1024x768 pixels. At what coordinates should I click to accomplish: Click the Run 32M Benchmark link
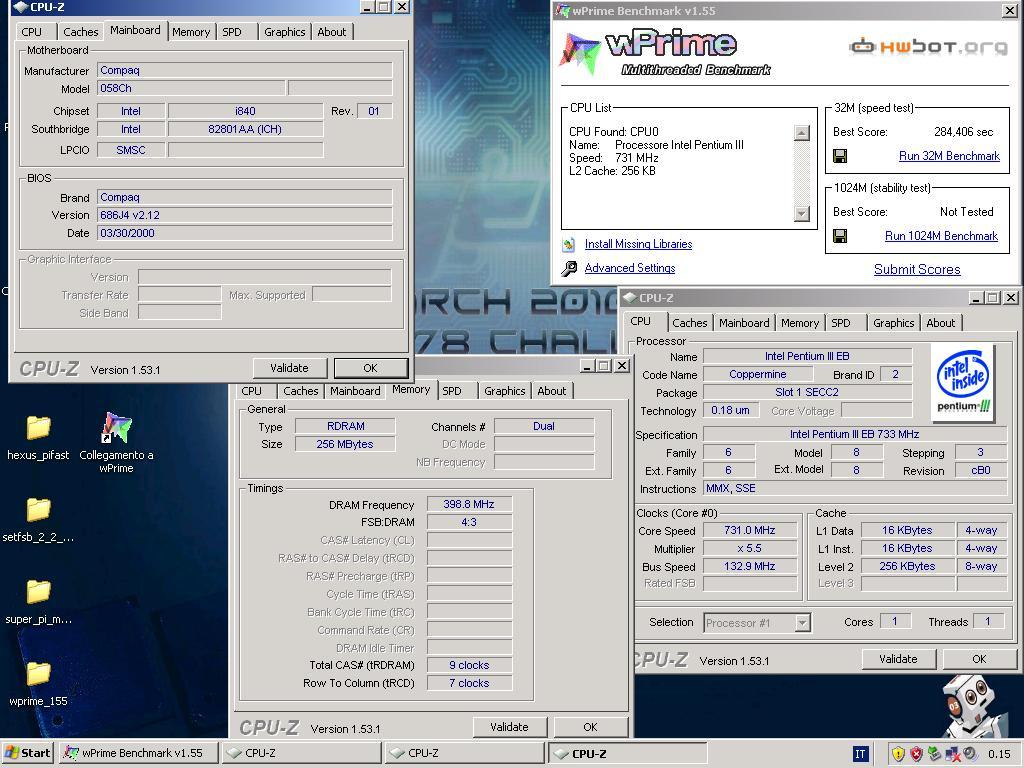tap(949, 156)
